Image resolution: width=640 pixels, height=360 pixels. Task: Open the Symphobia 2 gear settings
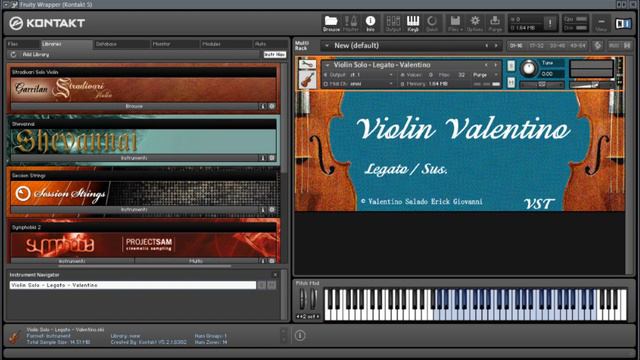pyautogui.click(x=272, y=260)
